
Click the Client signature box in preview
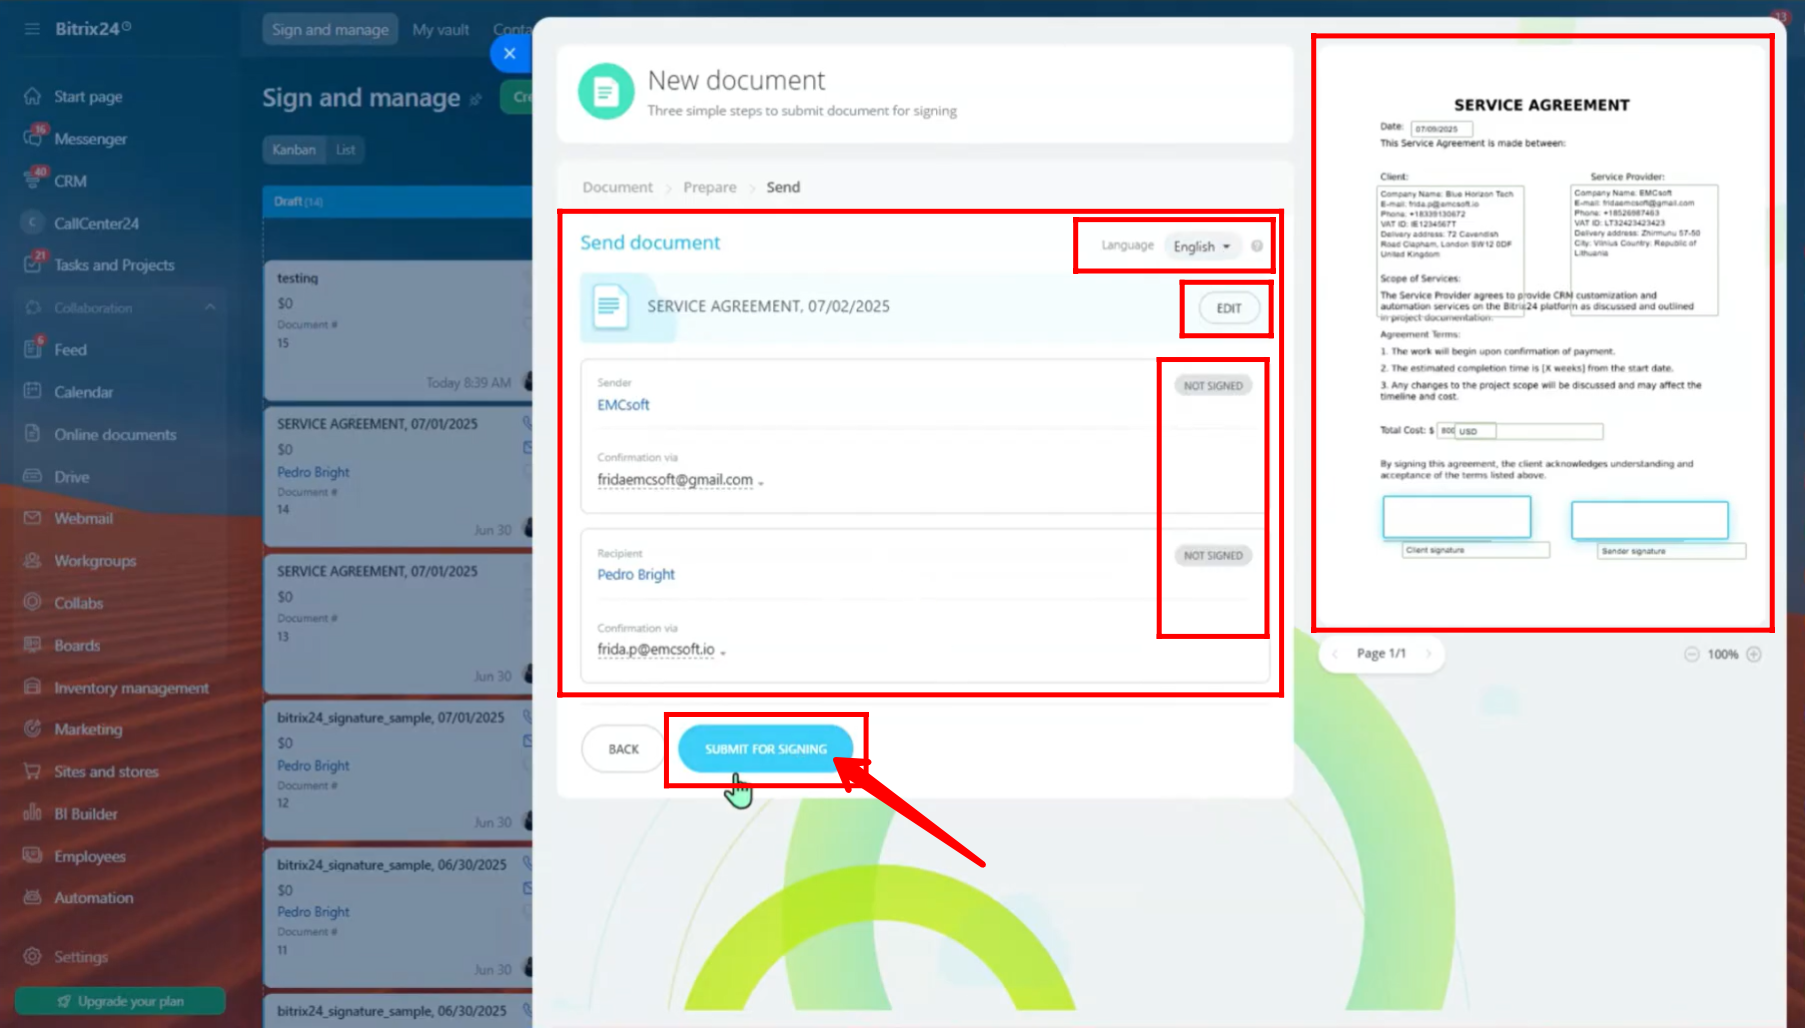click(1456, 518)
